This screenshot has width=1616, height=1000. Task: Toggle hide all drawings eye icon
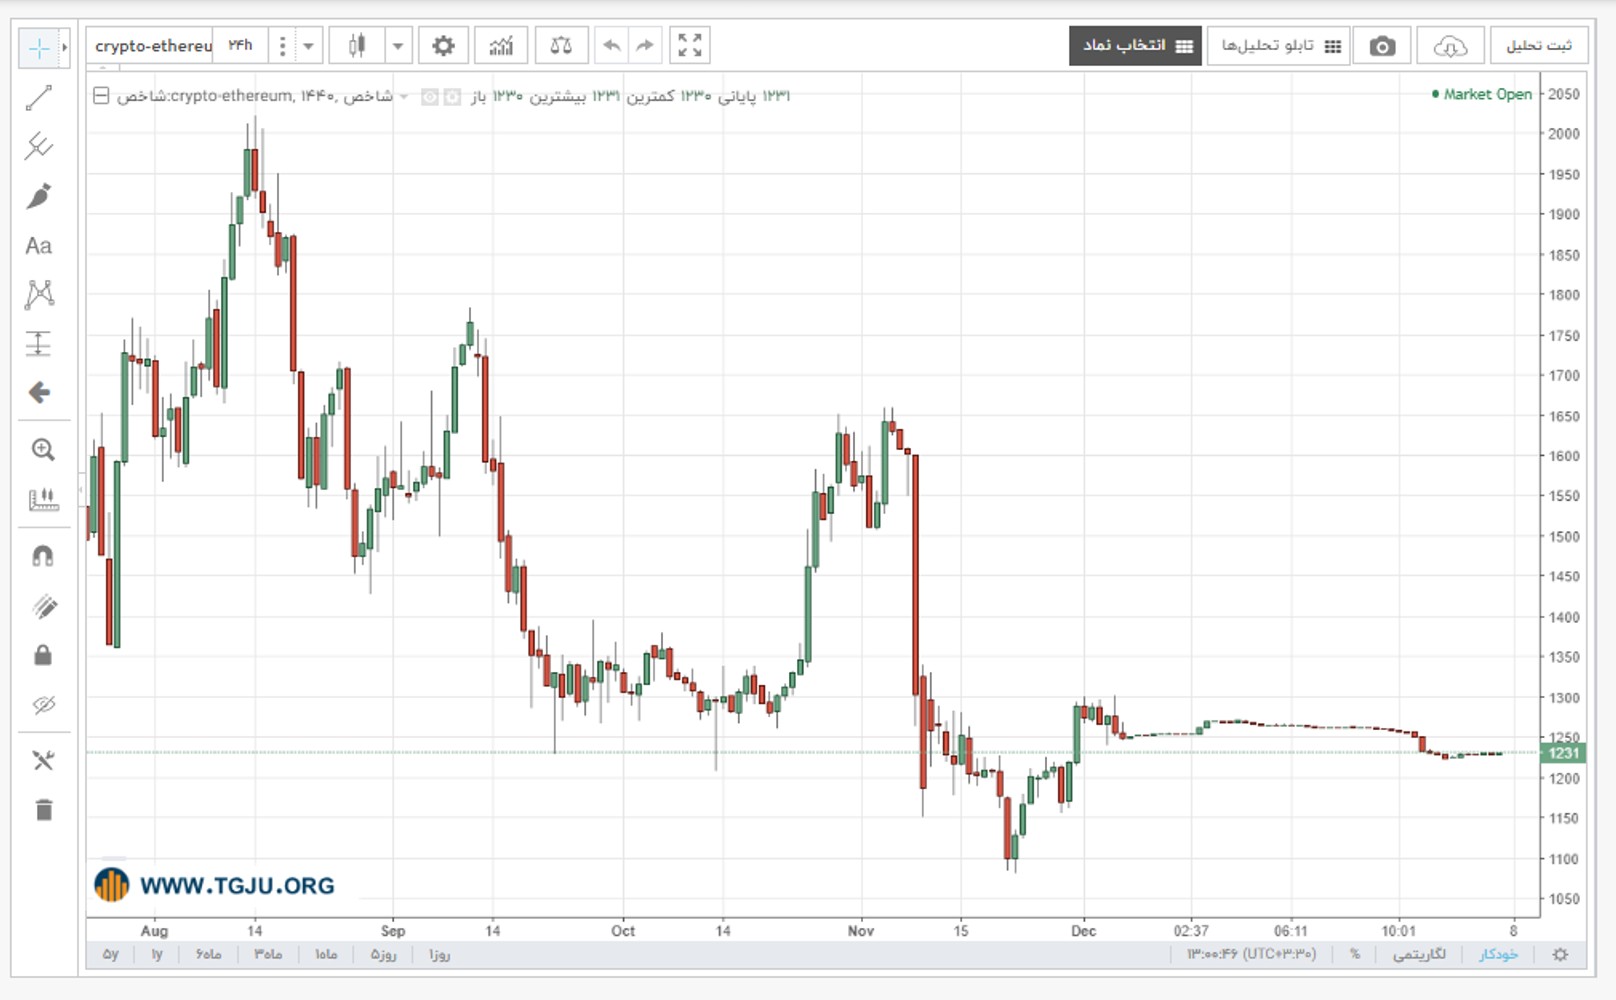(x=43, y=705)
